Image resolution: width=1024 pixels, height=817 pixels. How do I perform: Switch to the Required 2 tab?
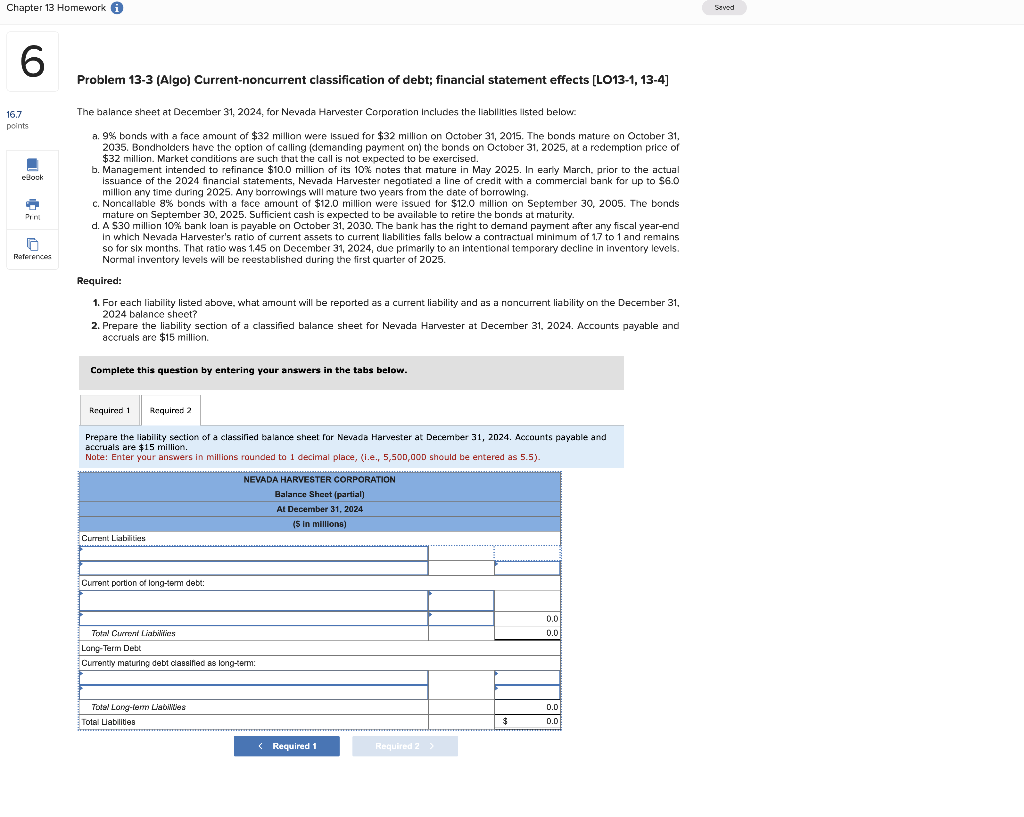(x=170, y=410)
